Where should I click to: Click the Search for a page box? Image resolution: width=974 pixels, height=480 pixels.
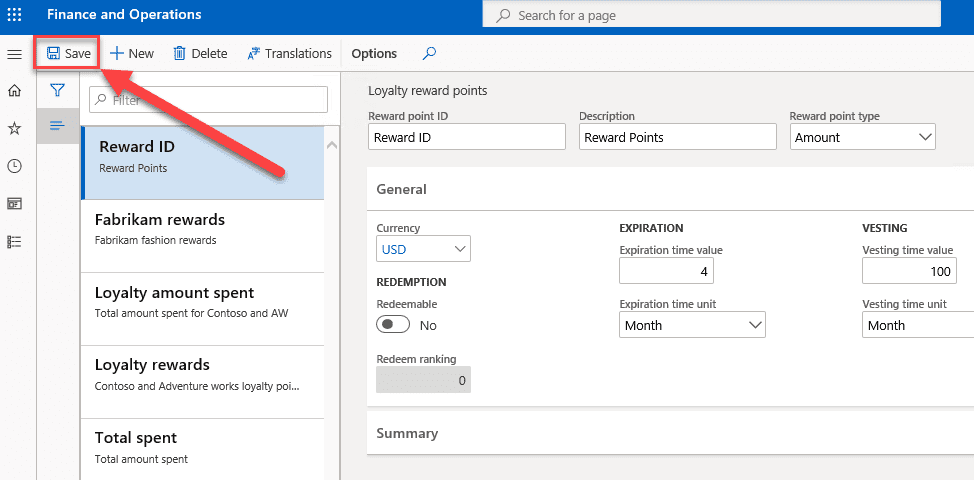[712, 16]
